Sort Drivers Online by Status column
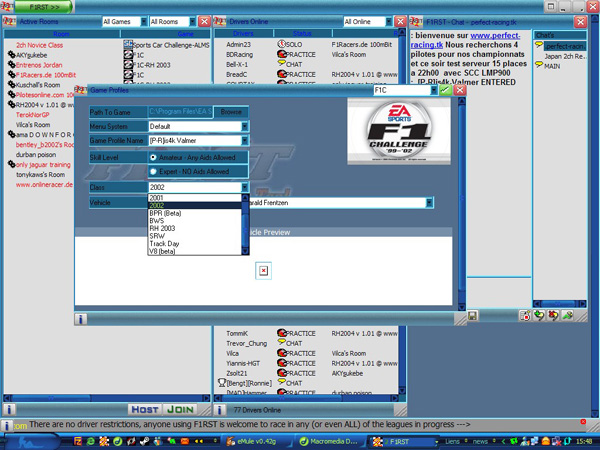This screenshot has height=450, width=600. 302,34
